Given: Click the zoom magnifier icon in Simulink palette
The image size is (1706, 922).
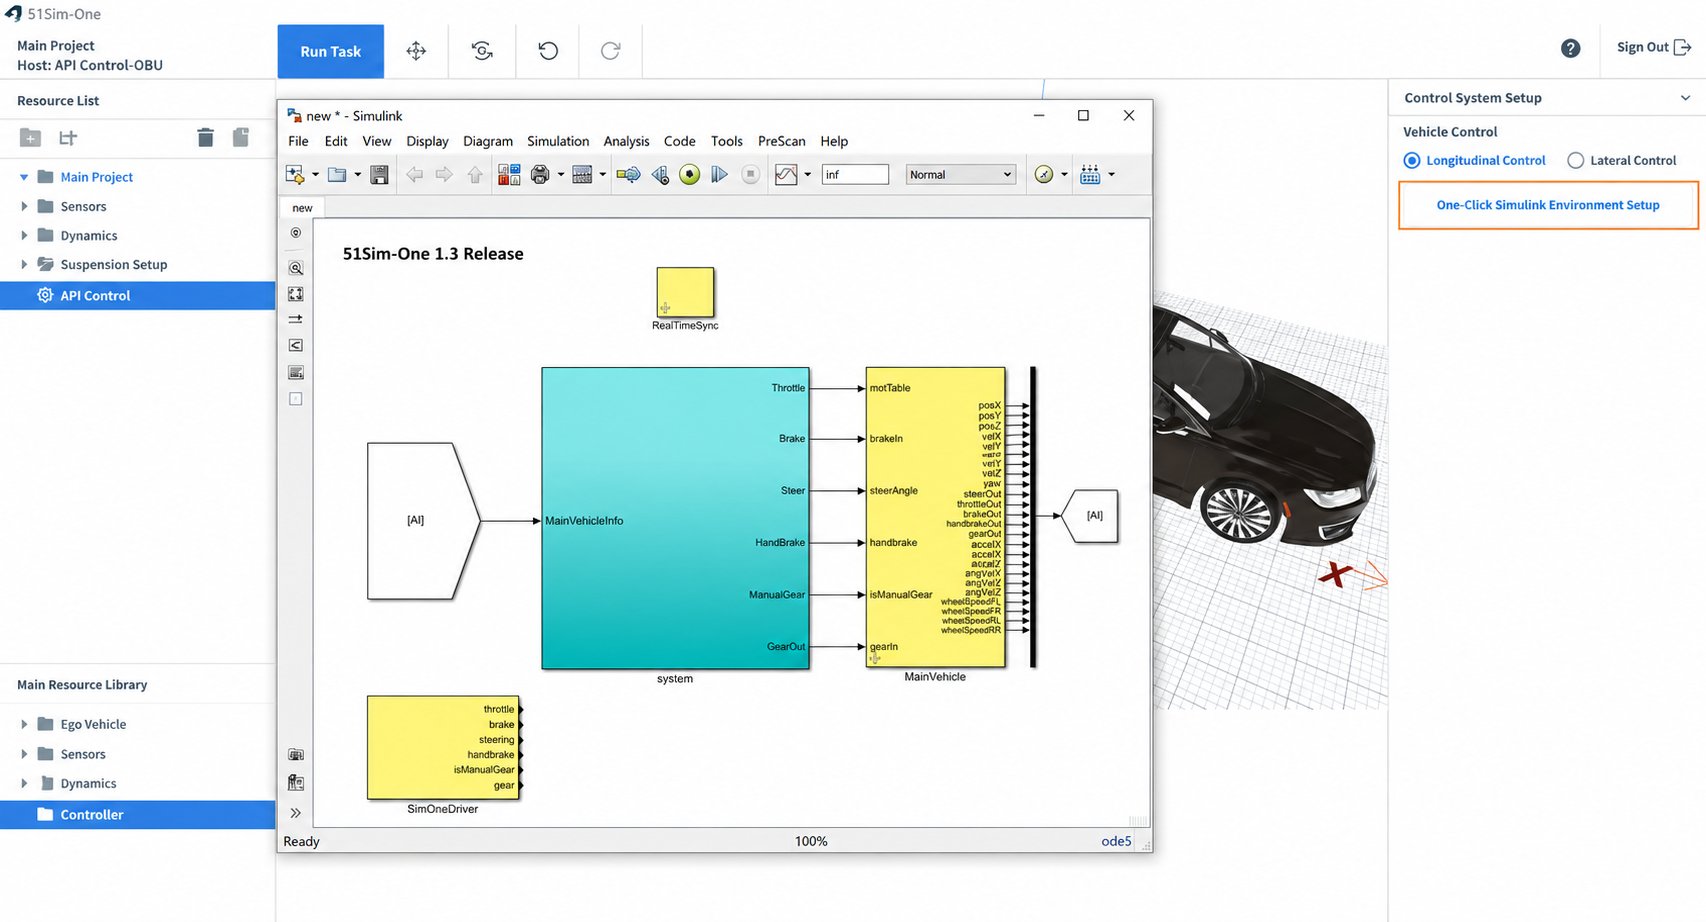Looking at the screenshot, I should pos(296,268).
